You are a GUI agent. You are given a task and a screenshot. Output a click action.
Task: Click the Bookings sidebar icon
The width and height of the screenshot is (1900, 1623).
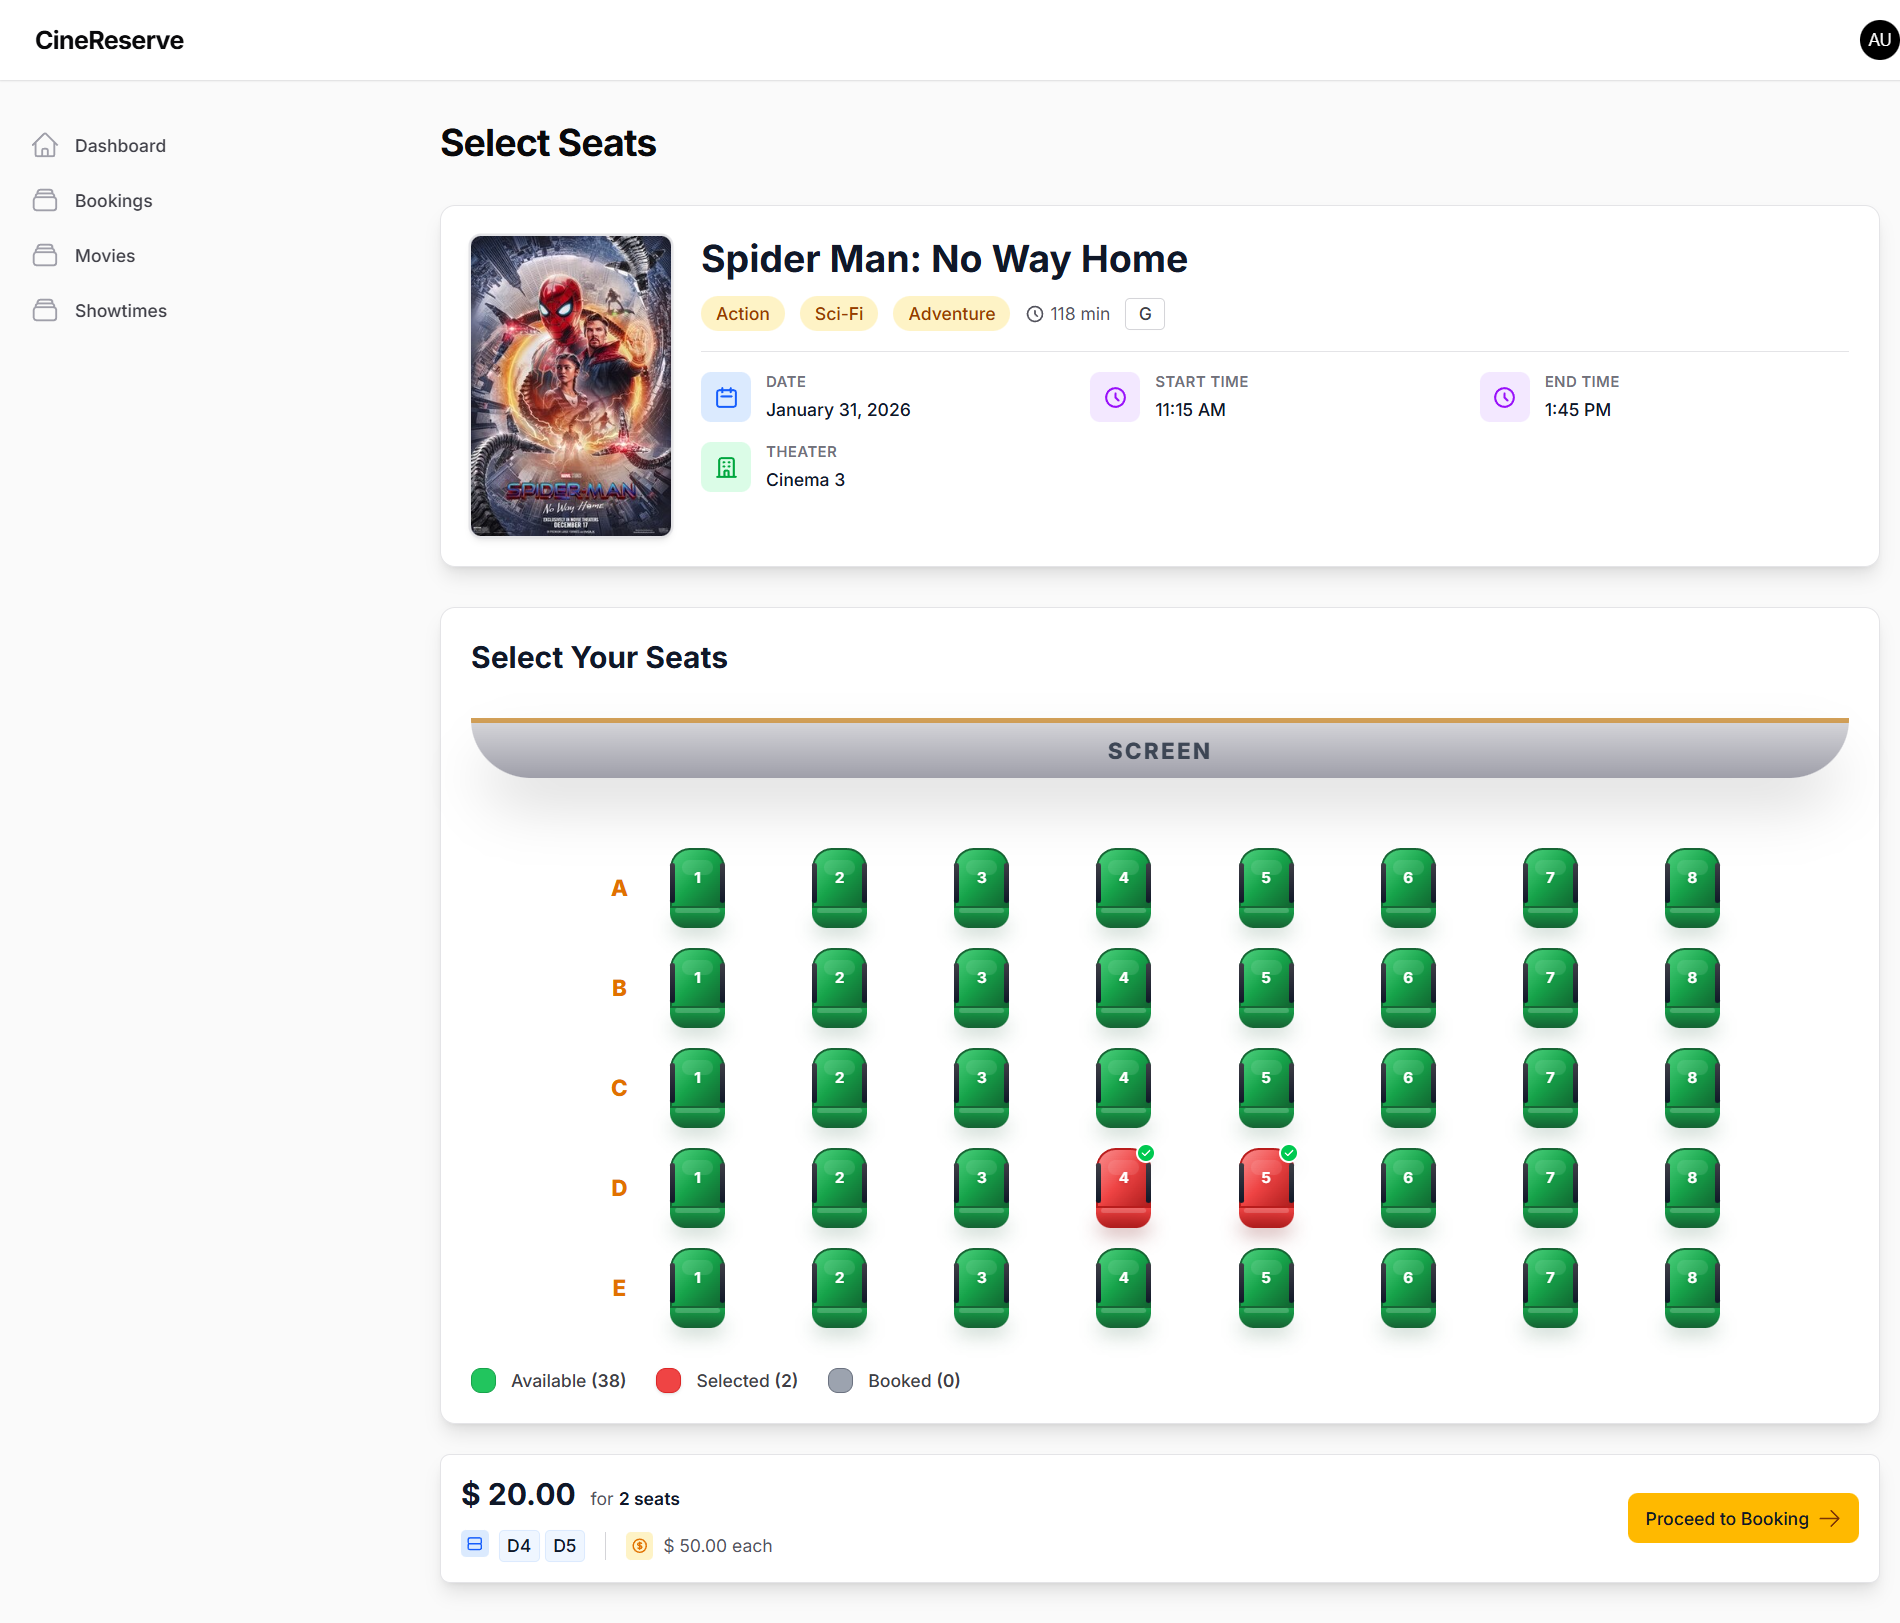click(45, 201)
